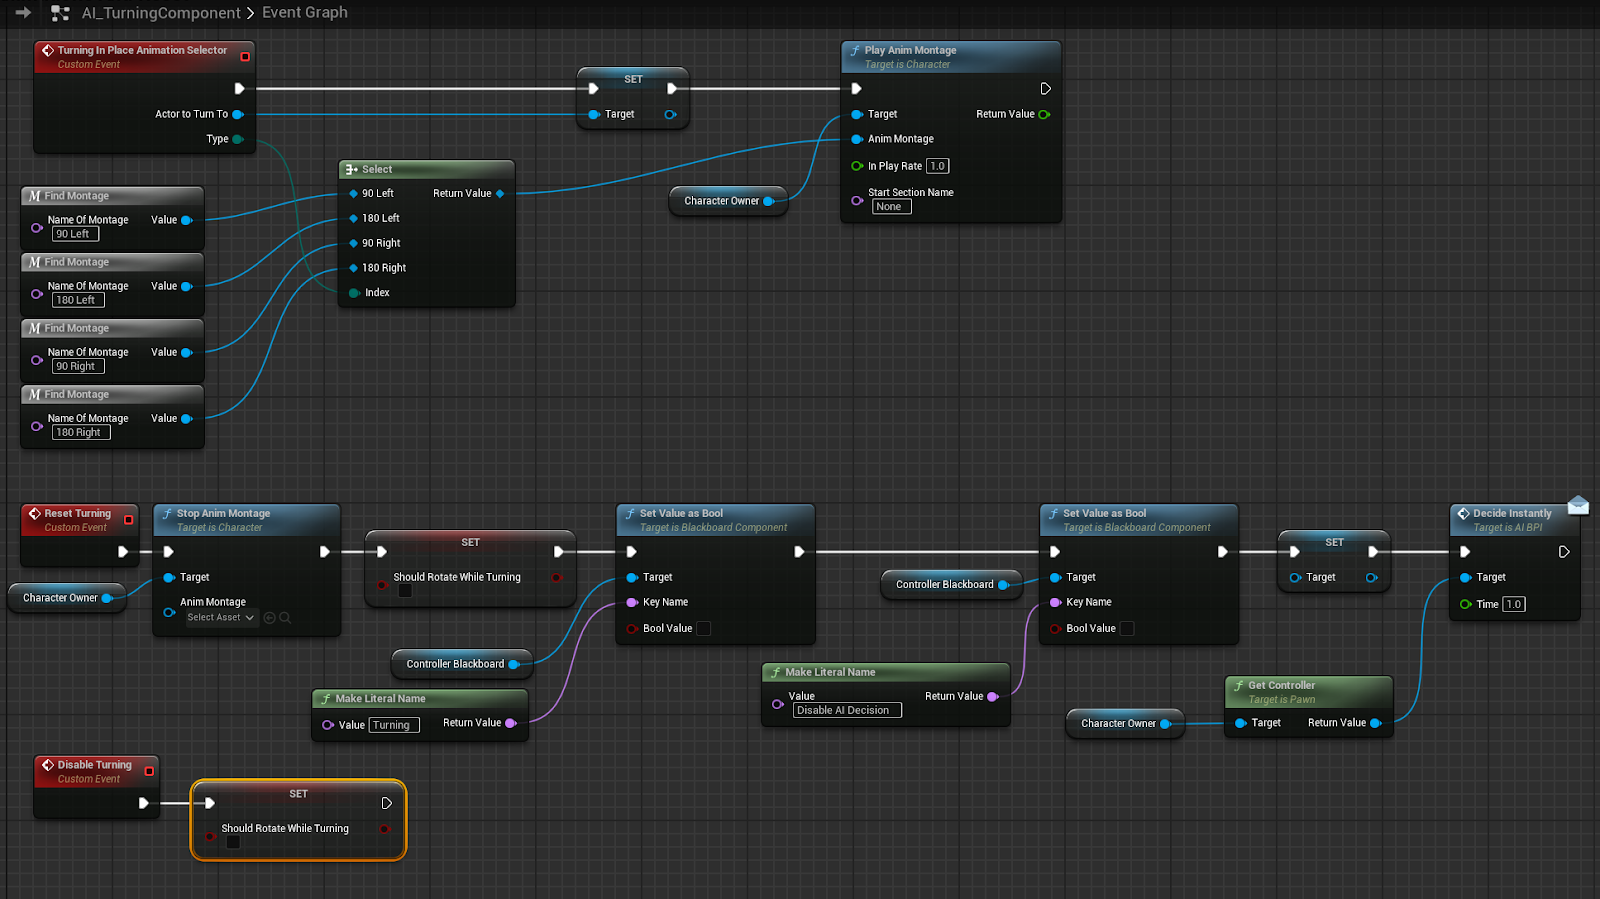This screenshot has width=1600, height=899.
Task: Click Type output pin on custom event
Action: point(238,139)
